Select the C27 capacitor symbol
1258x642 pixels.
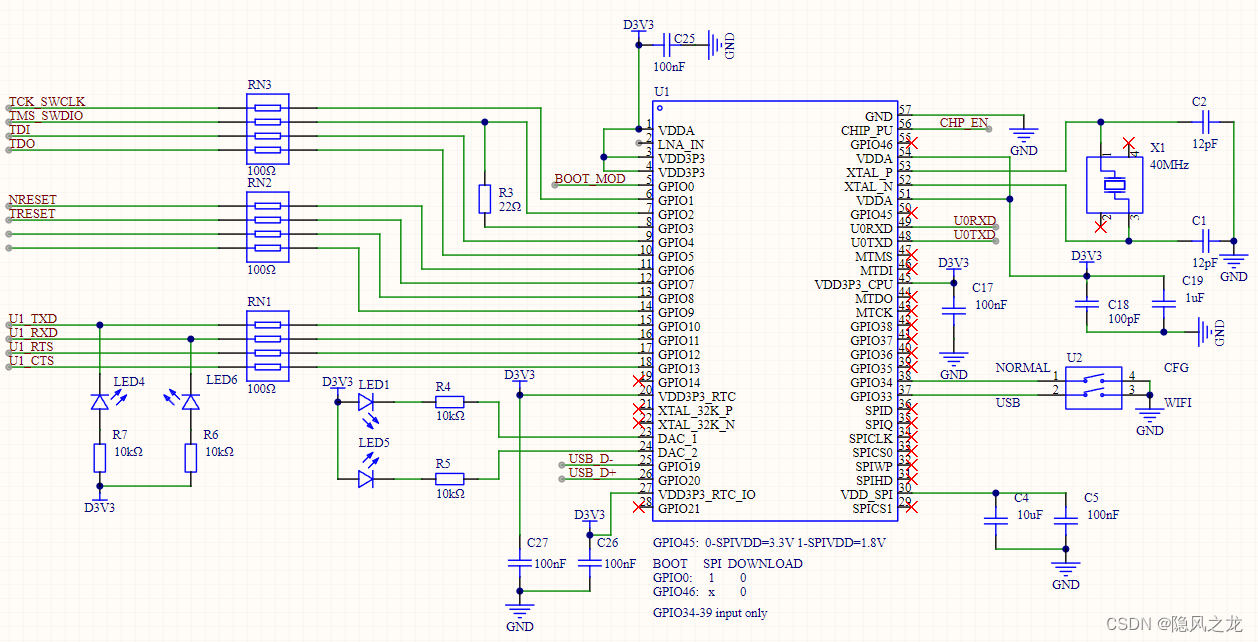pos(518,563)
